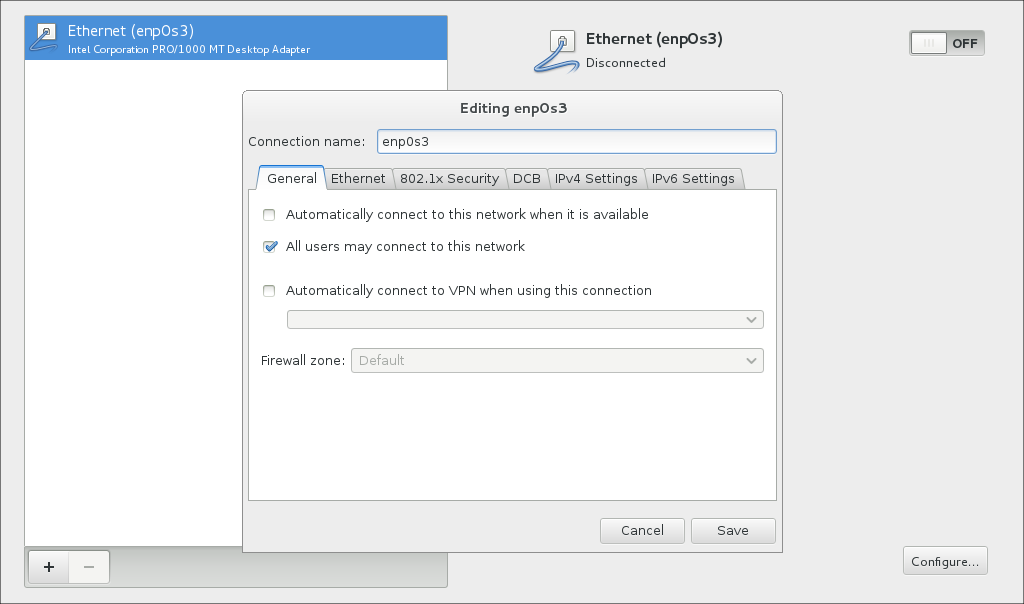1024x604 pixels.
Task: Click the Ethernet cable icon in device list
Action: pos(44,38)
